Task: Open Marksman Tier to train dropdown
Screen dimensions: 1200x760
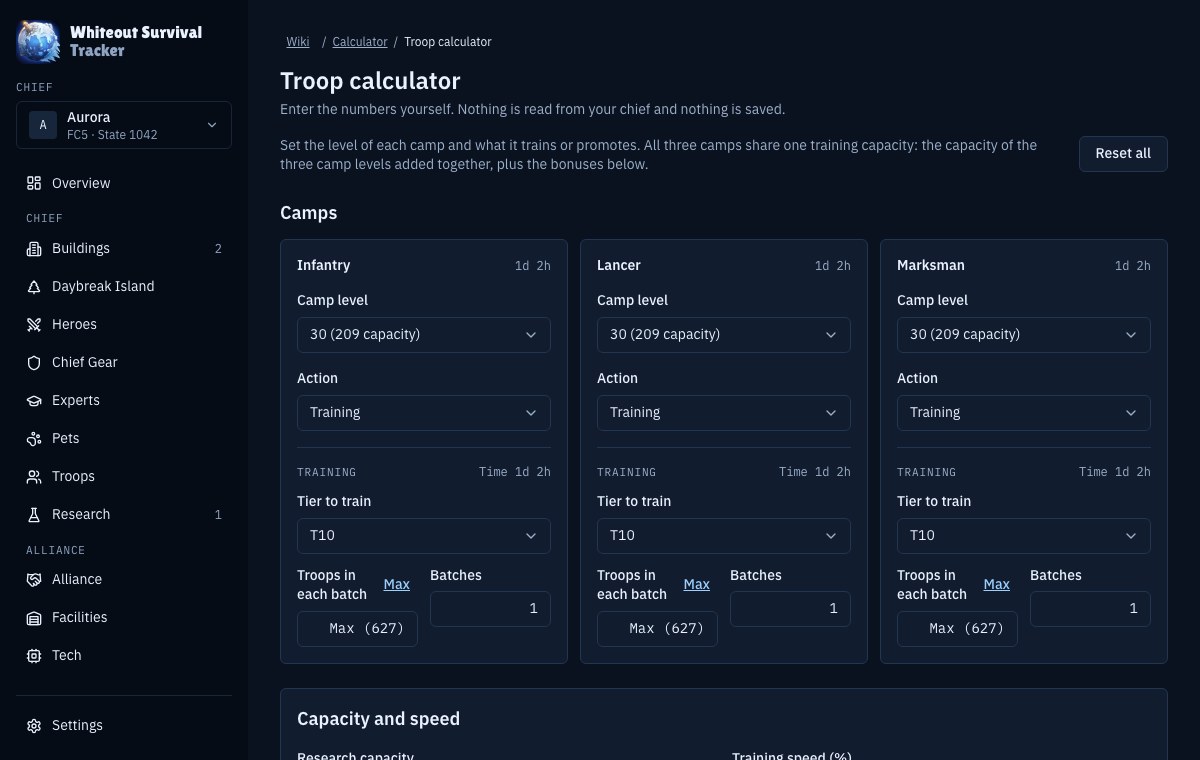Action: pos(1024,535)
